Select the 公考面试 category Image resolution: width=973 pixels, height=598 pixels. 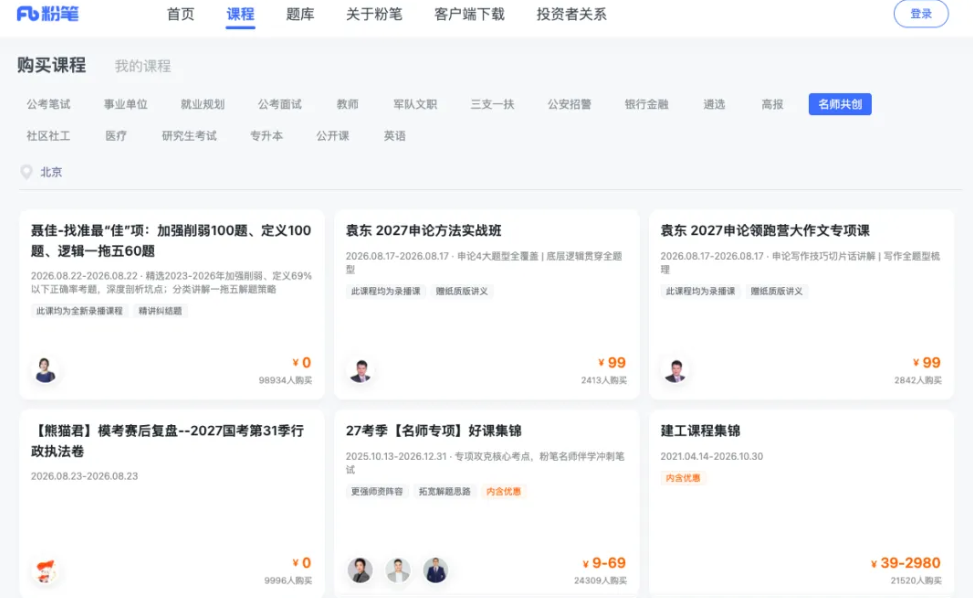pos(280,104)
